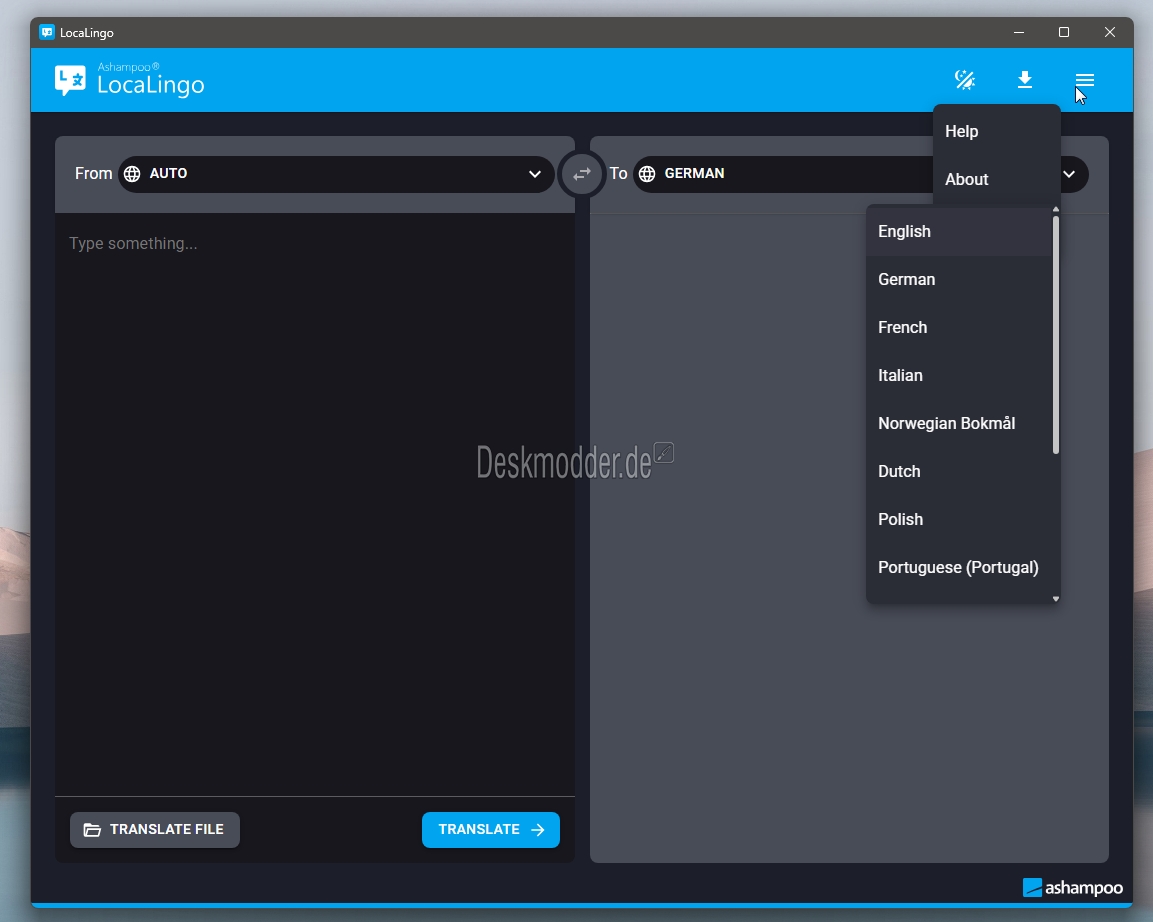The image size is (1153, 922).
Task: Maximize the LocaLingo window
Action: [x=1064, y=32]
